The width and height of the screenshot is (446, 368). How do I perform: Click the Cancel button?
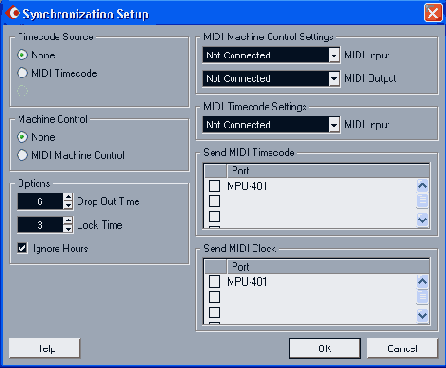(x=402, y=349)
